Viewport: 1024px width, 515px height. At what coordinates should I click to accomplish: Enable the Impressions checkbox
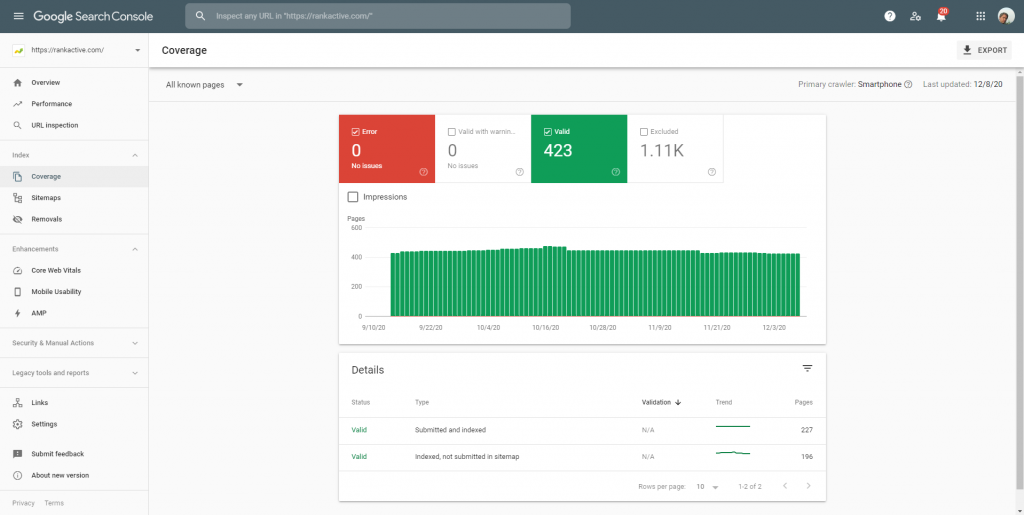[x=353, y=196]
